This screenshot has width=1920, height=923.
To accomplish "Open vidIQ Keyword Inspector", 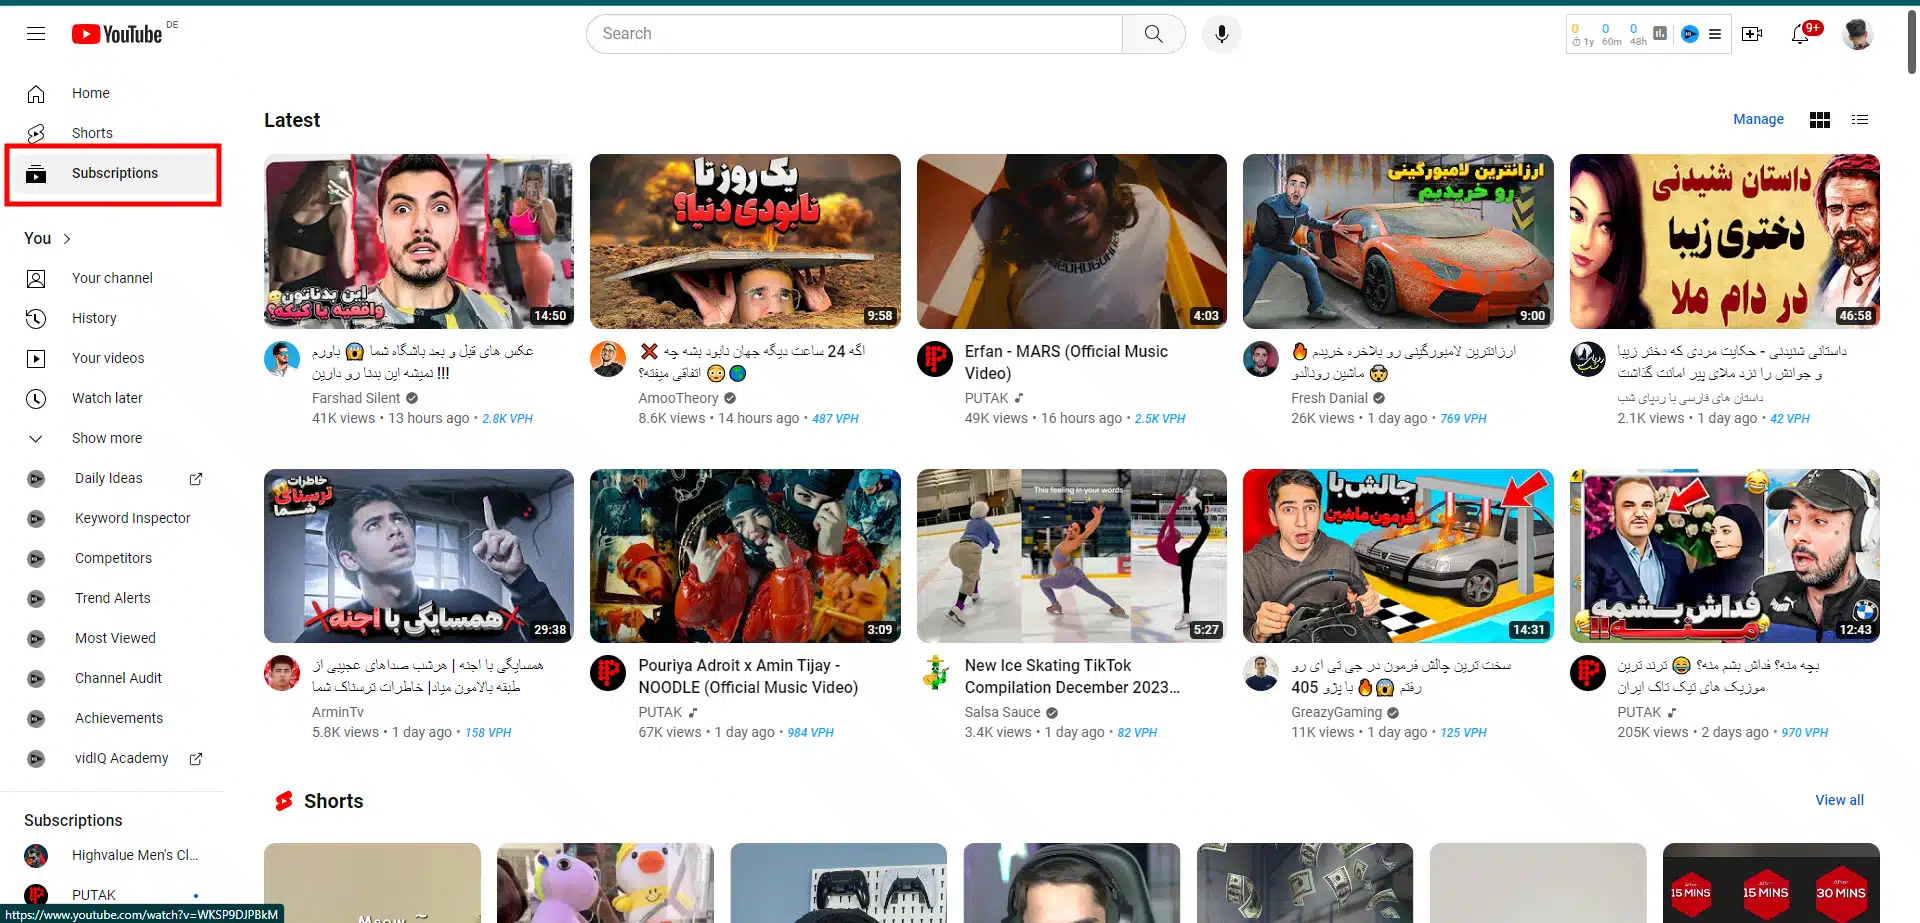I will [132, 518].
